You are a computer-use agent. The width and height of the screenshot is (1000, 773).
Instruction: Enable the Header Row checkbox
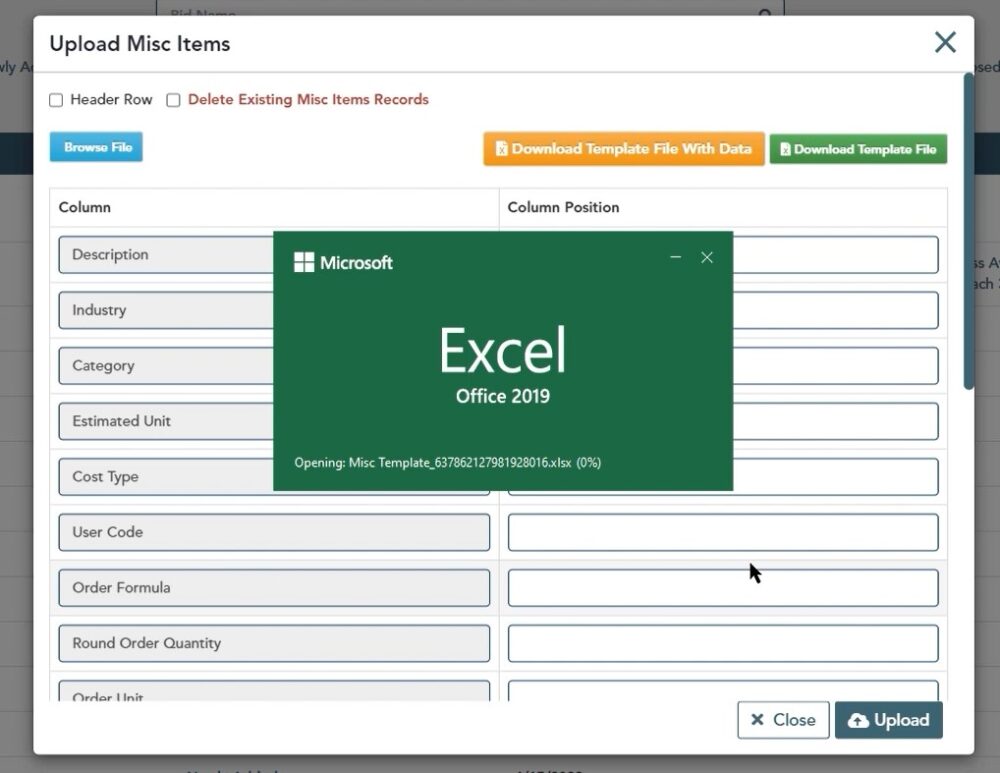[x=57, y=100]
